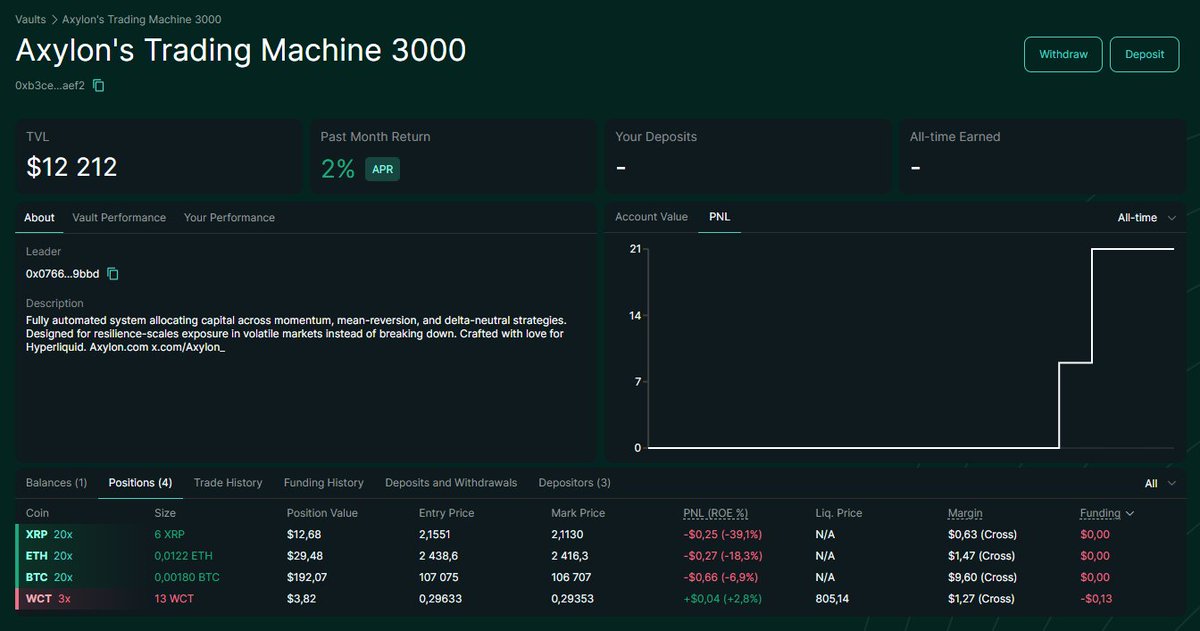Click the 2% past month return value
The width and height of the screenshot is (1200, 631).
click(338, 168)
